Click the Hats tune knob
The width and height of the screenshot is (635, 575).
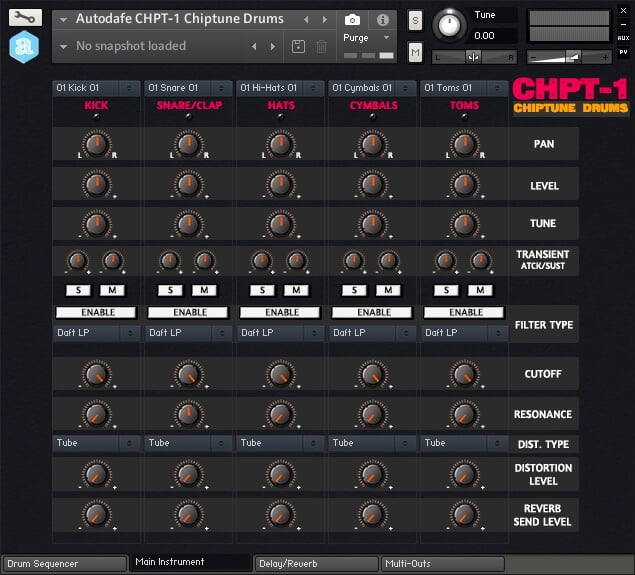pyautogui.click(x=280, y=224)
